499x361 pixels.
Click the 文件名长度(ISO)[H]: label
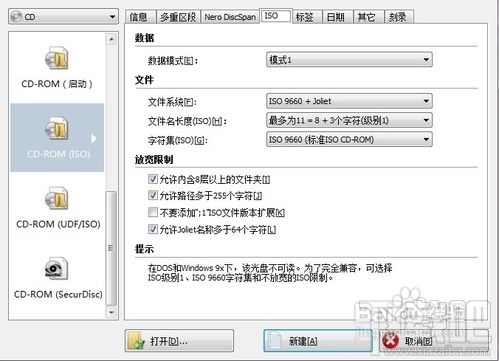[187, 121]
